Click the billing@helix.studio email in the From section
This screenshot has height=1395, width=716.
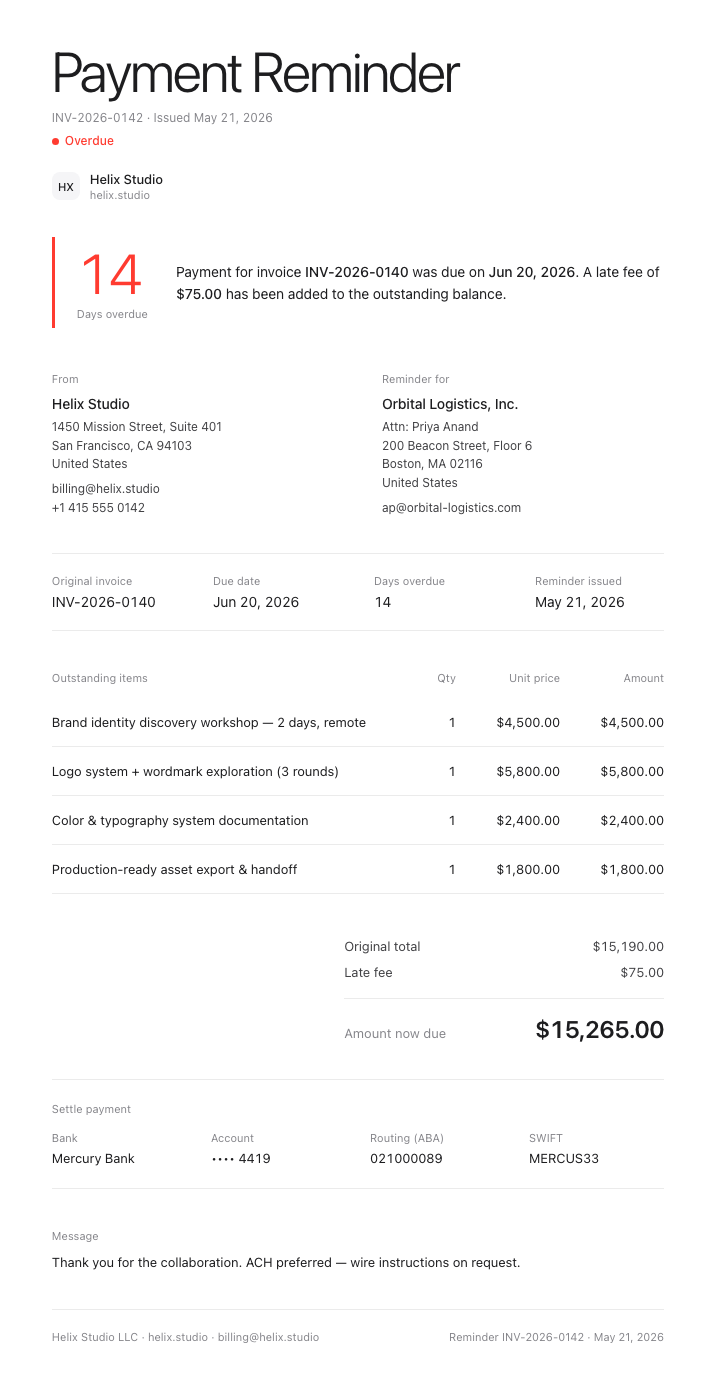106,489
